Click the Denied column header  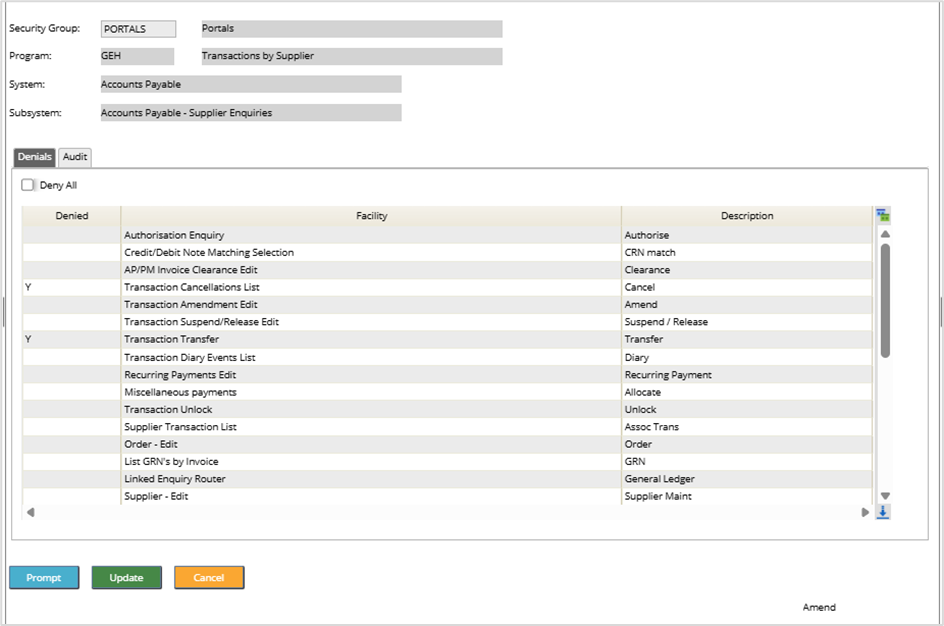(72, 216)
